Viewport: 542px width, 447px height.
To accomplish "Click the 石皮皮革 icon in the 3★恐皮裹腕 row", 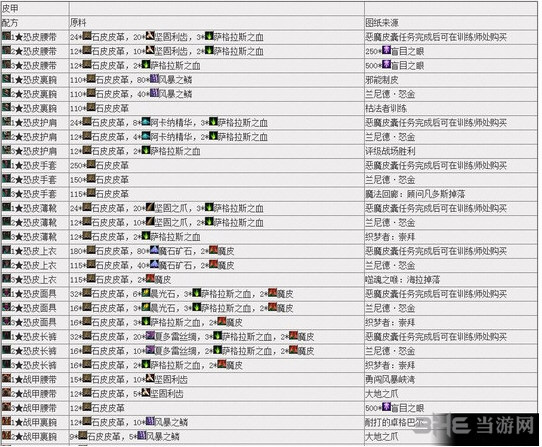I will [x=91, y=108].
